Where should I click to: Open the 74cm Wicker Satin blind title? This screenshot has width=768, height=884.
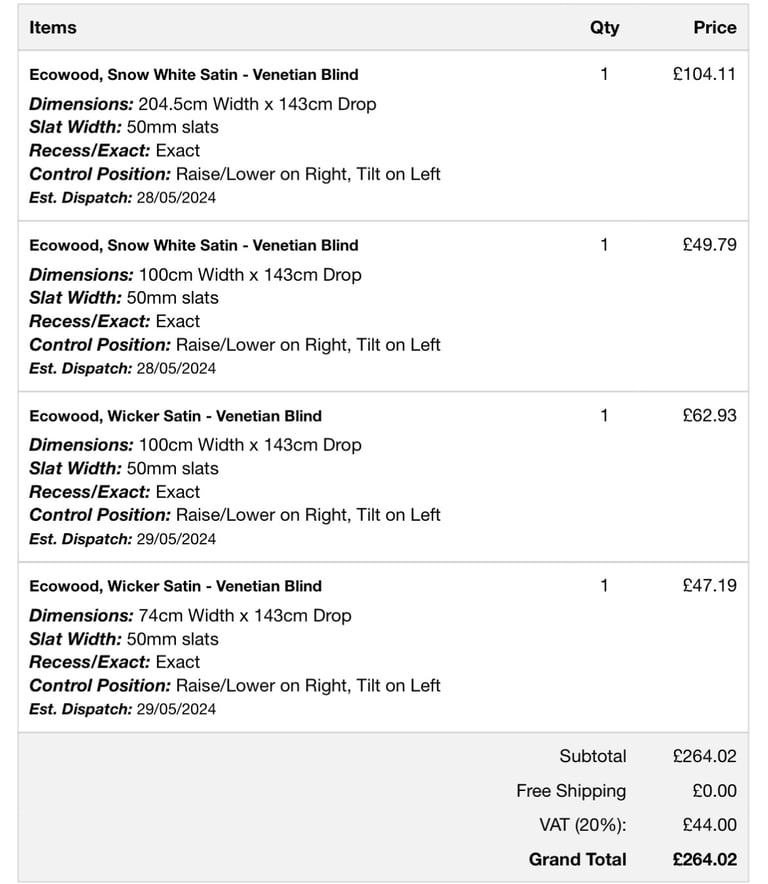tap(175, 586)
